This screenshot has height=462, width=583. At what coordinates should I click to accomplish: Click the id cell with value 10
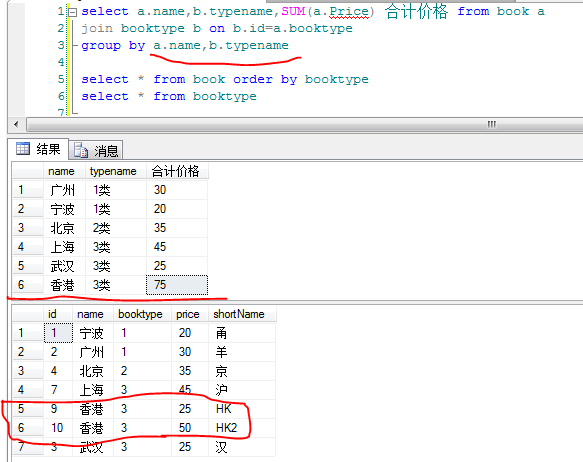click(x=58, y=428)
